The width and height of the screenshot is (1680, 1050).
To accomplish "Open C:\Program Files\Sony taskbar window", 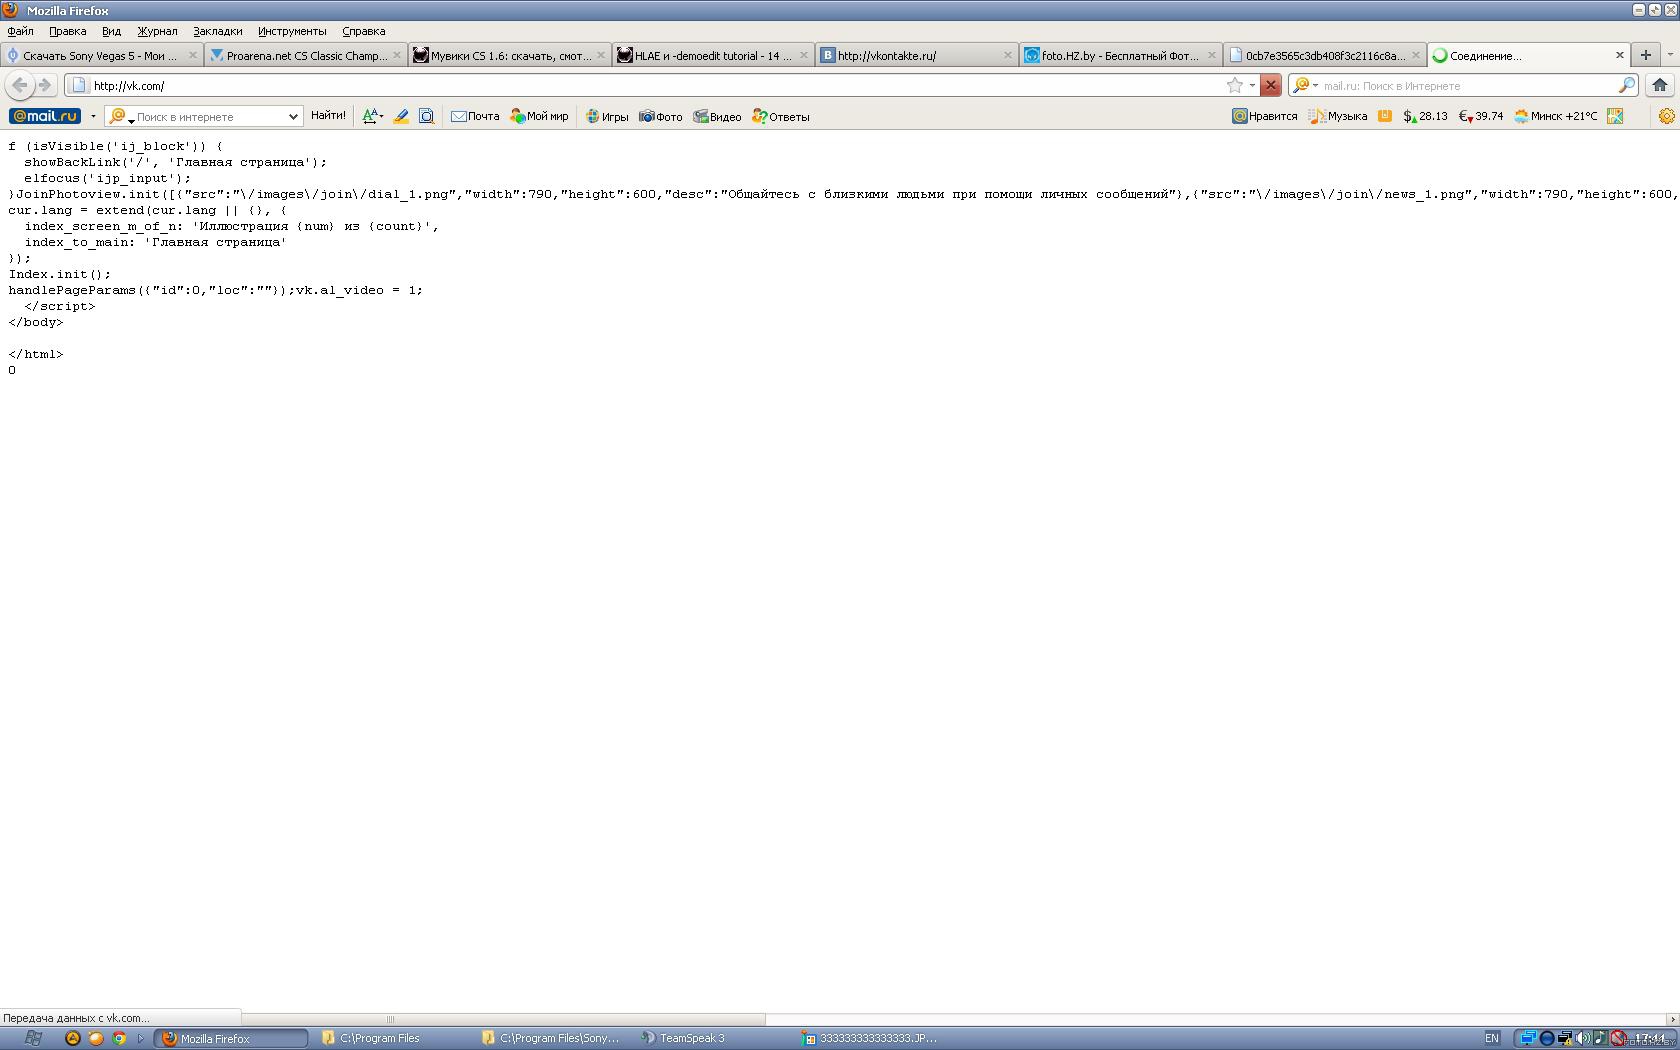I will pos(552,1038).
